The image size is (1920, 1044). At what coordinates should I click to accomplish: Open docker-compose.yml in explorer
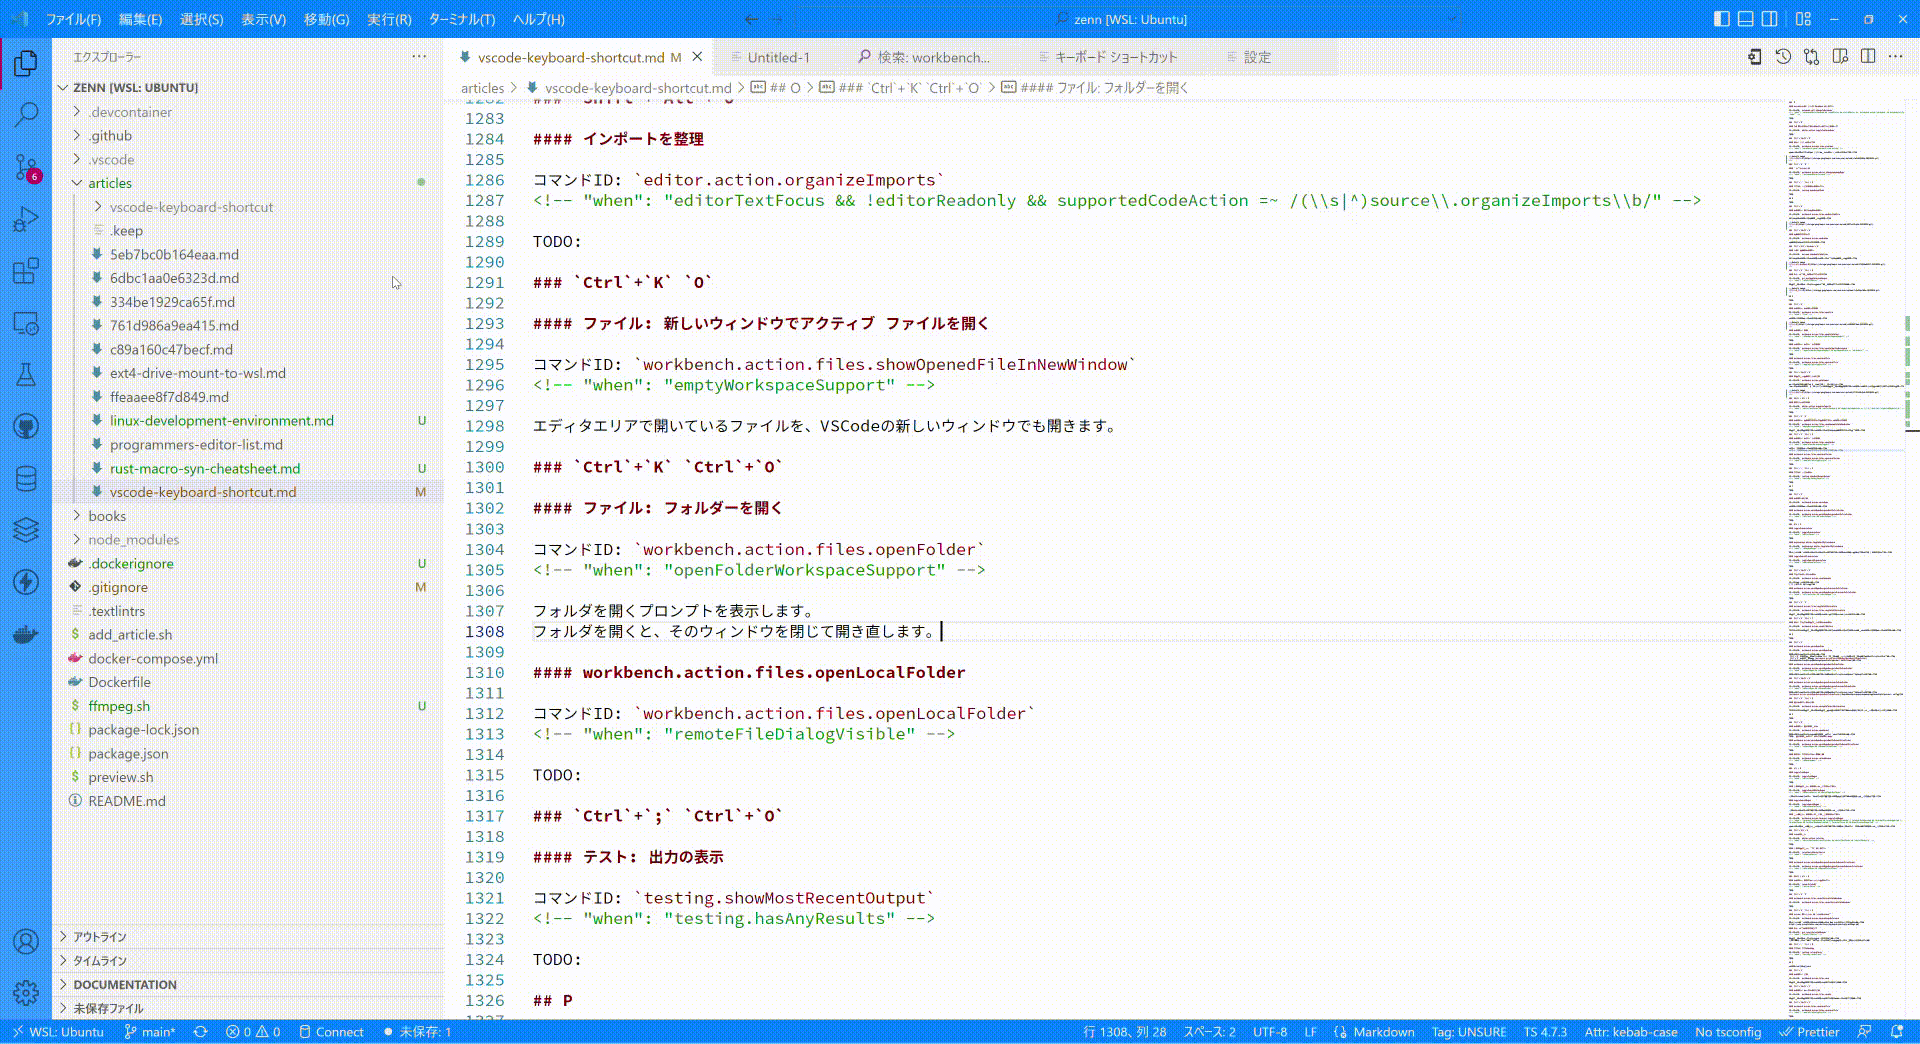click(x=248, y=658)
